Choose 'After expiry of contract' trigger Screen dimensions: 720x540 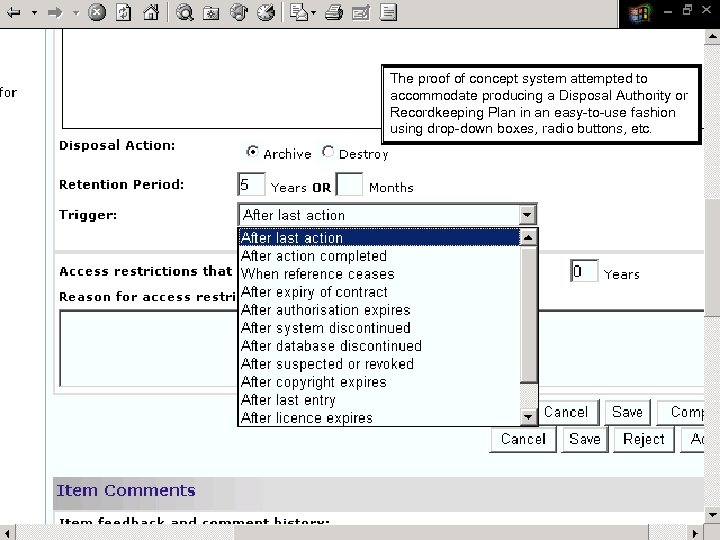(x=379, y=292)
